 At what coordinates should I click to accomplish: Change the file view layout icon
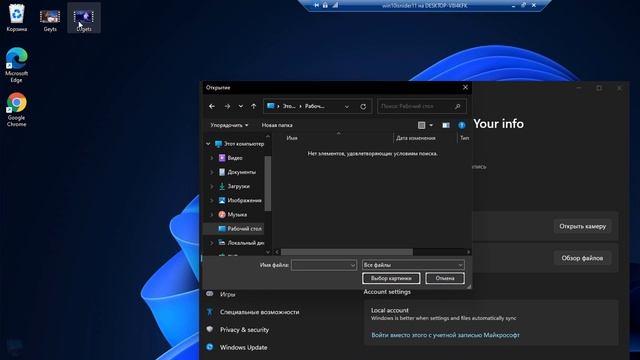tap(422, 125)
